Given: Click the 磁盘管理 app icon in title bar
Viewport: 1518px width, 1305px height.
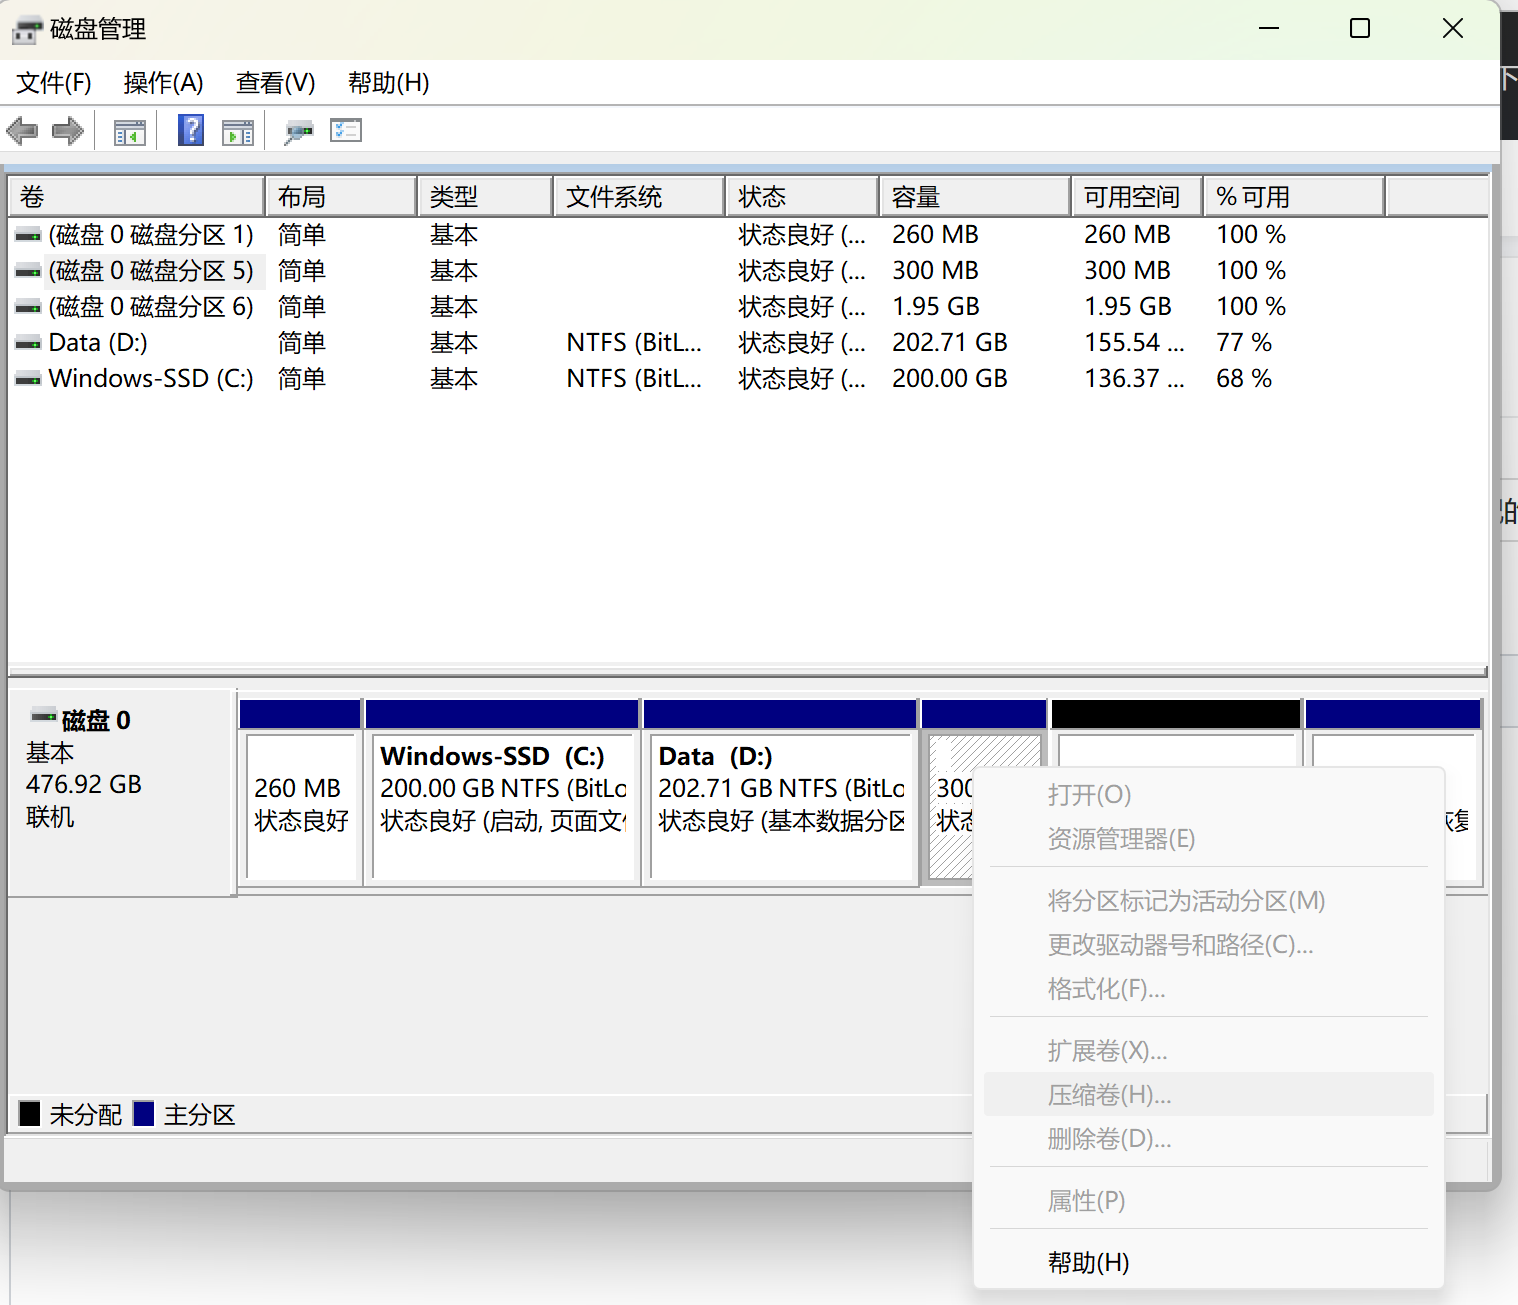Looking at the screenshot, I should pos(27,30).
